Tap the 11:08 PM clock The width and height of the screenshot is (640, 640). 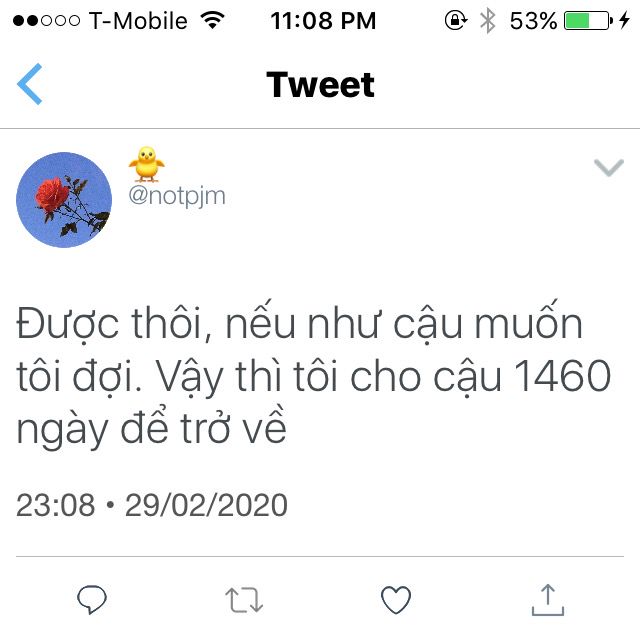tap(323, 21)
